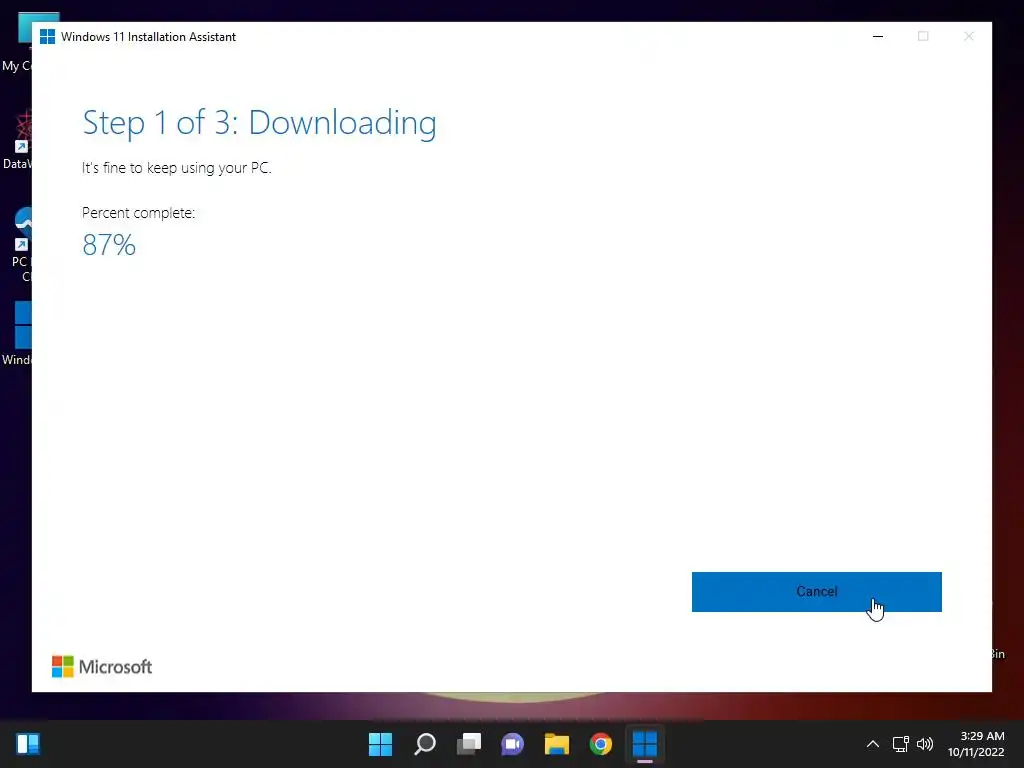Viewport: 1024px width, 768px height.
Task: Select the Data desktop shortcut icon
Action: click(16, 140)
